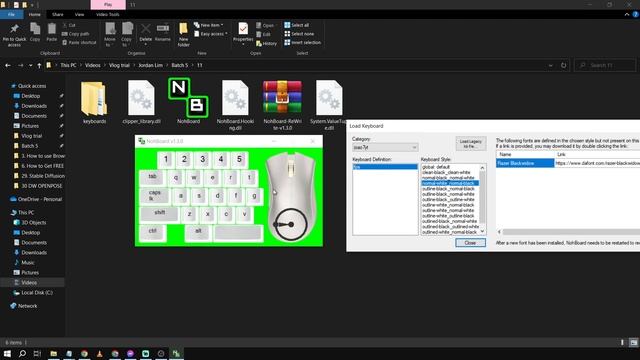
Task: Go back with the navigation arrow
Action: [x=8, y=65]
